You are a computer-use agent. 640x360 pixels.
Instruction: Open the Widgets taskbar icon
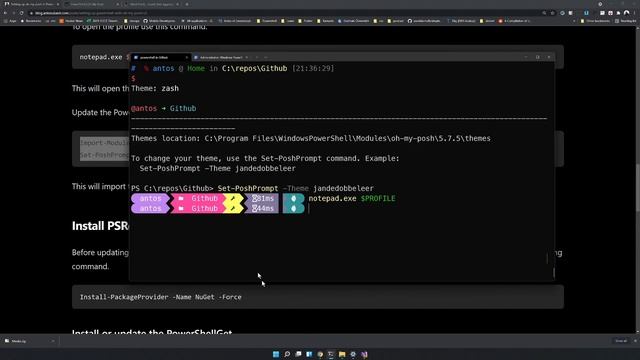(309, 354)
